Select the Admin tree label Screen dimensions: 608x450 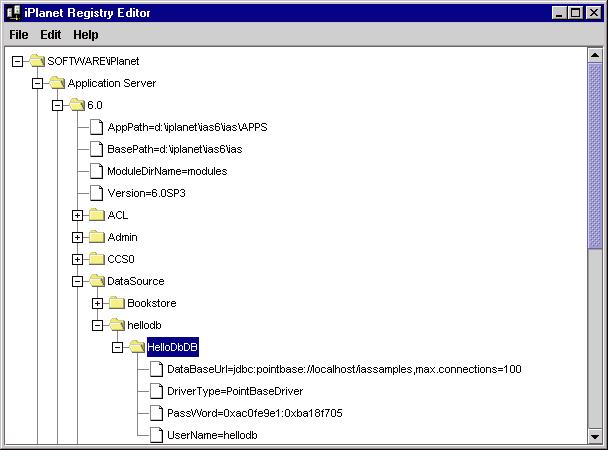123,237
